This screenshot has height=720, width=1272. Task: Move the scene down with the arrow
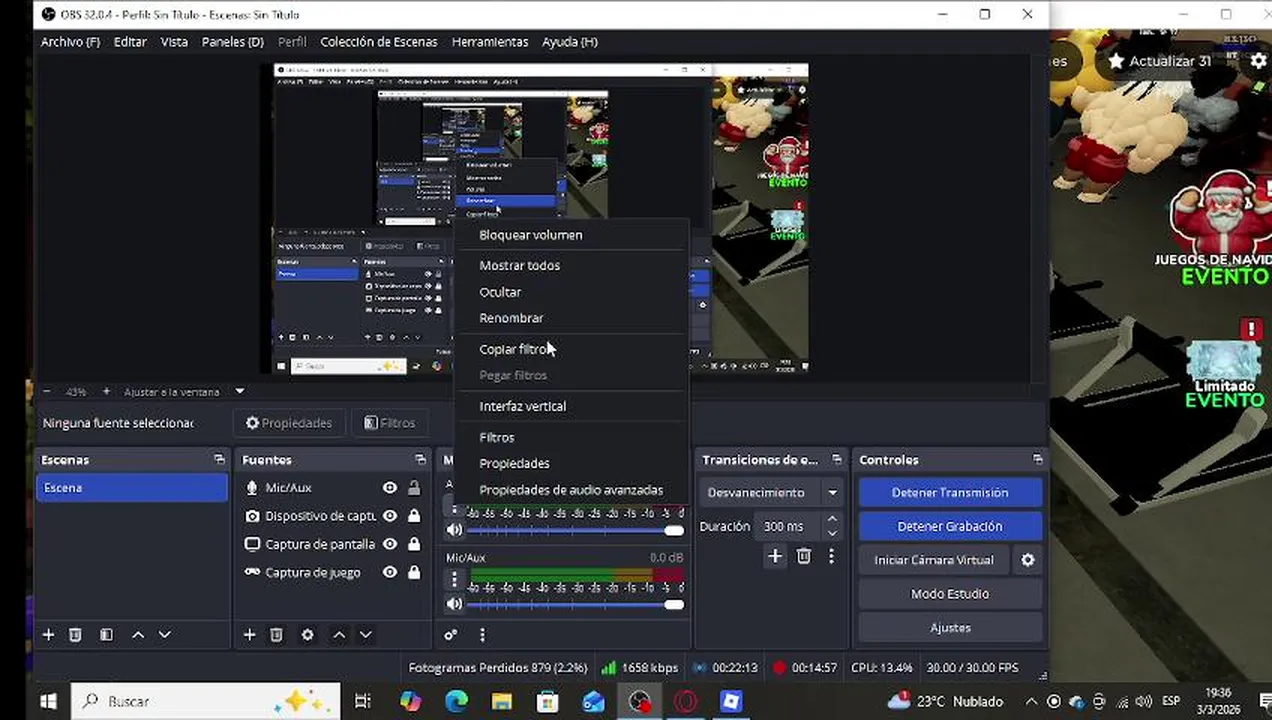pos(165,635)
